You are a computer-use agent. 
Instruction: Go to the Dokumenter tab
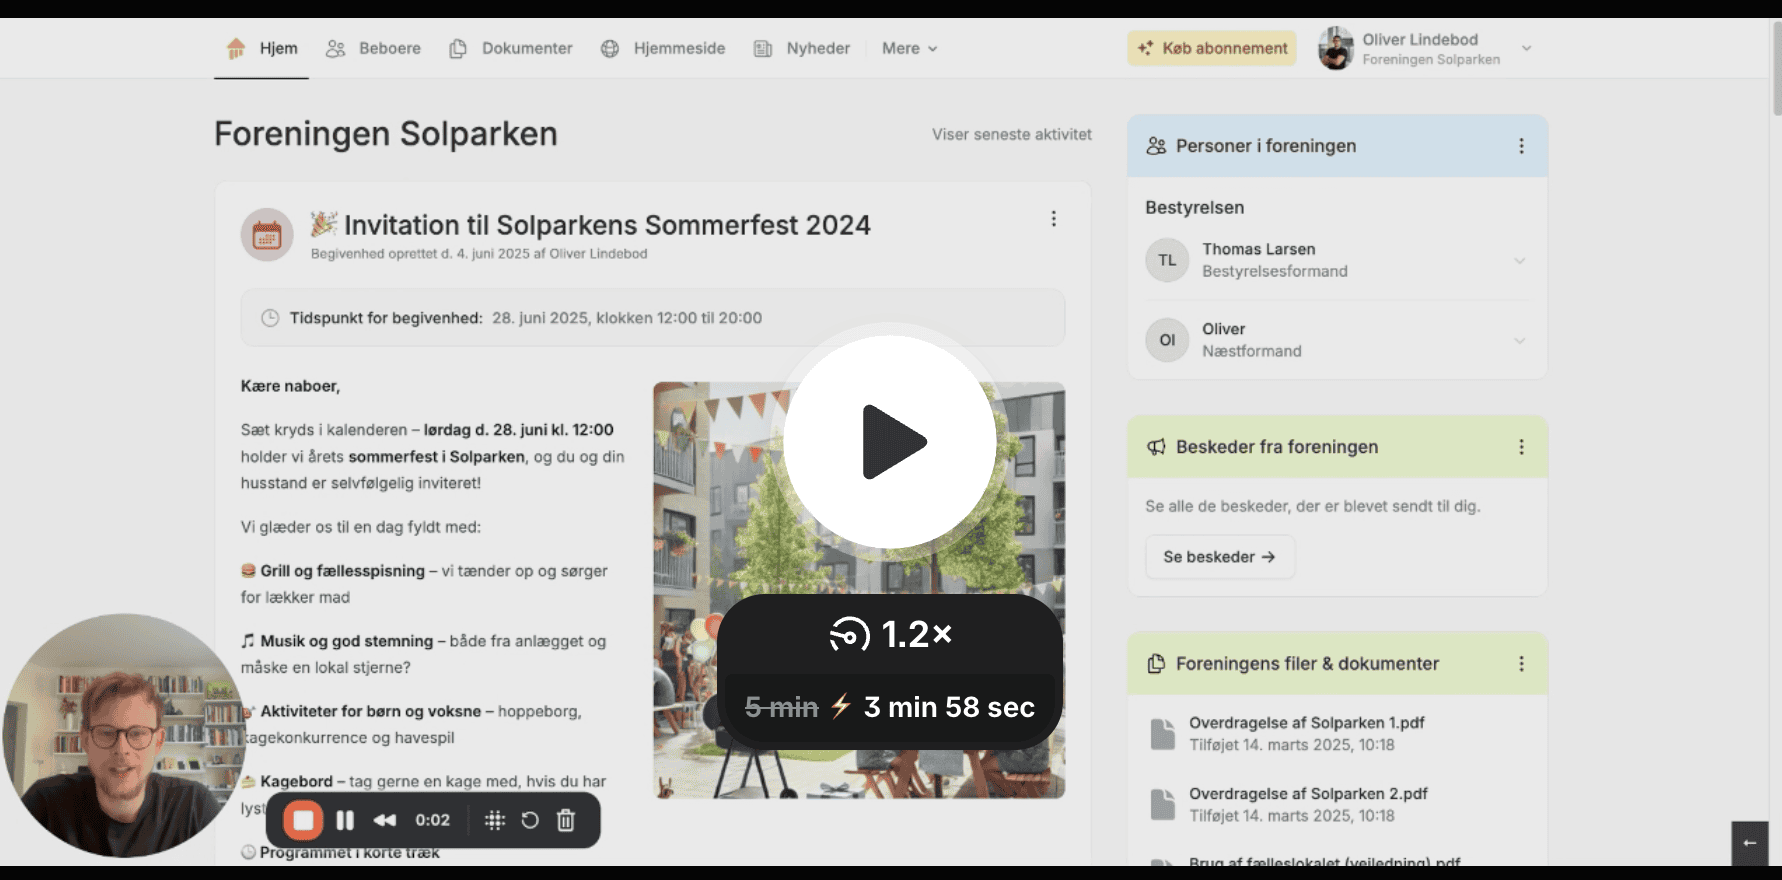click(x=511, y=48)
